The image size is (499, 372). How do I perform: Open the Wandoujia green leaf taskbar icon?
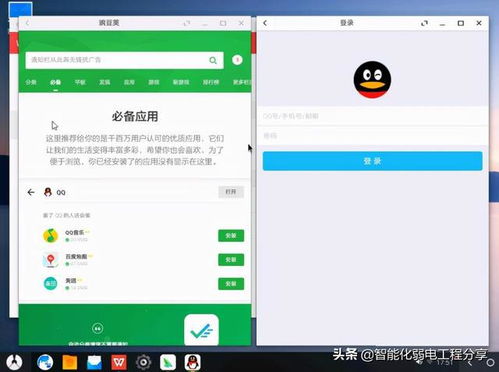pos(168,362)
